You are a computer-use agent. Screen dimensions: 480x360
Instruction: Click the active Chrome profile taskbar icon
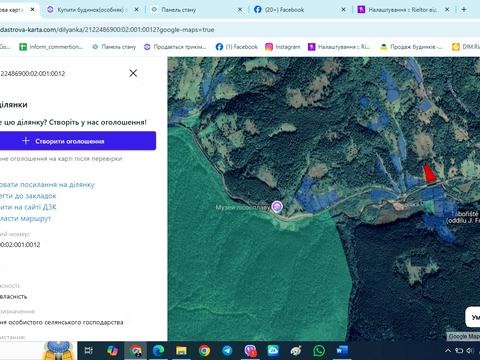coord(136,351)
